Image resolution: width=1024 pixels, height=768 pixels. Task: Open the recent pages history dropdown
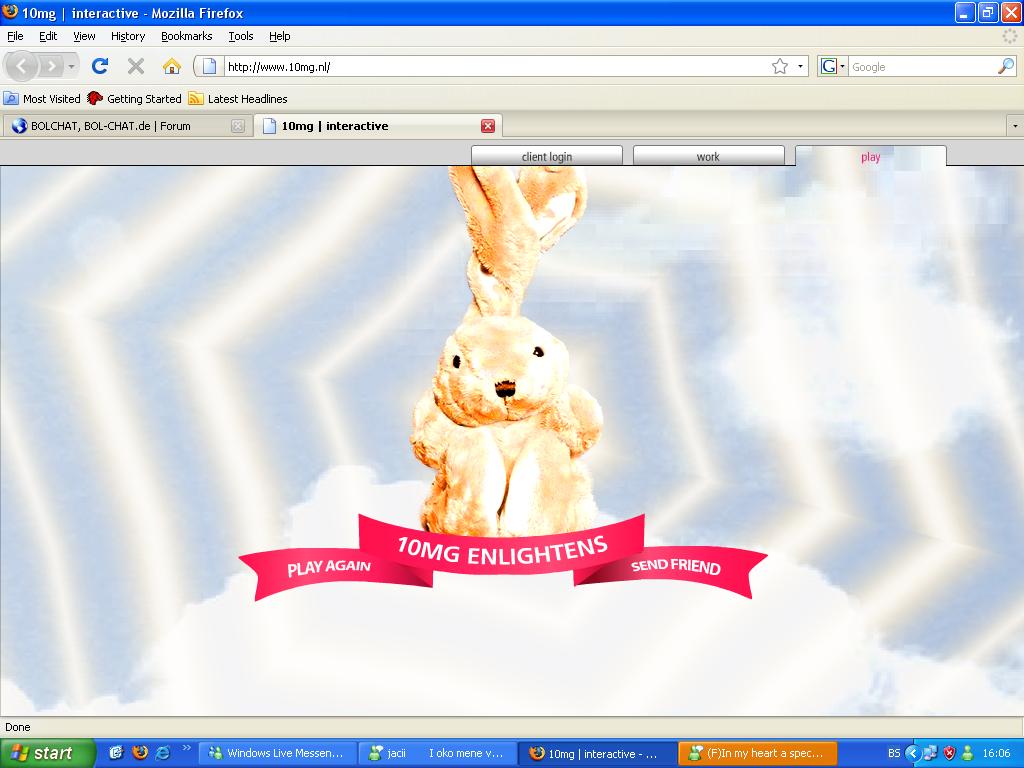[71, 66]
